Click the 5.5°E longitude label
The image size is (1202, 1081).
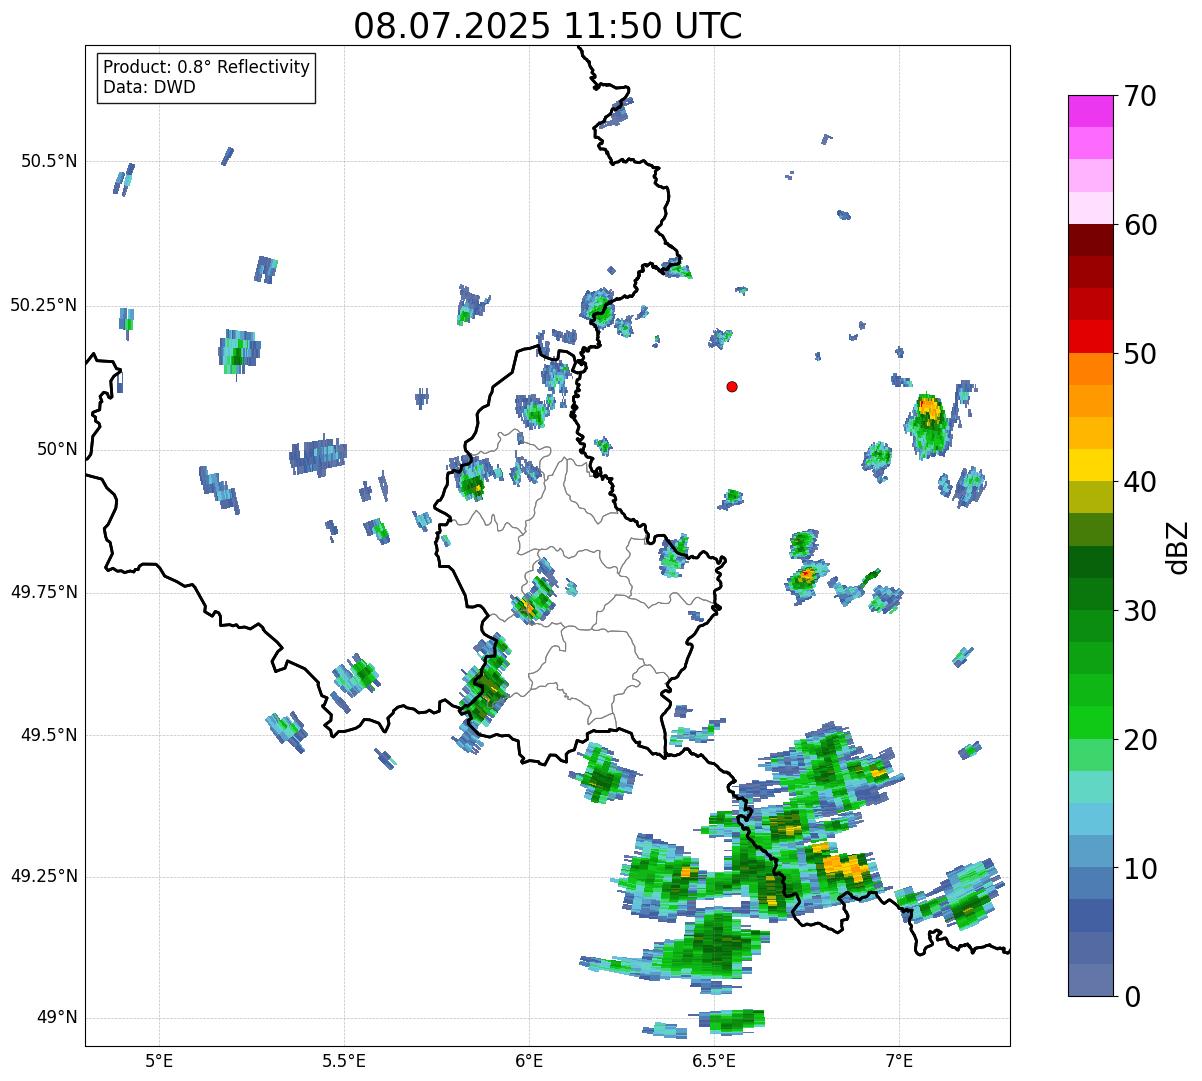344,1060
